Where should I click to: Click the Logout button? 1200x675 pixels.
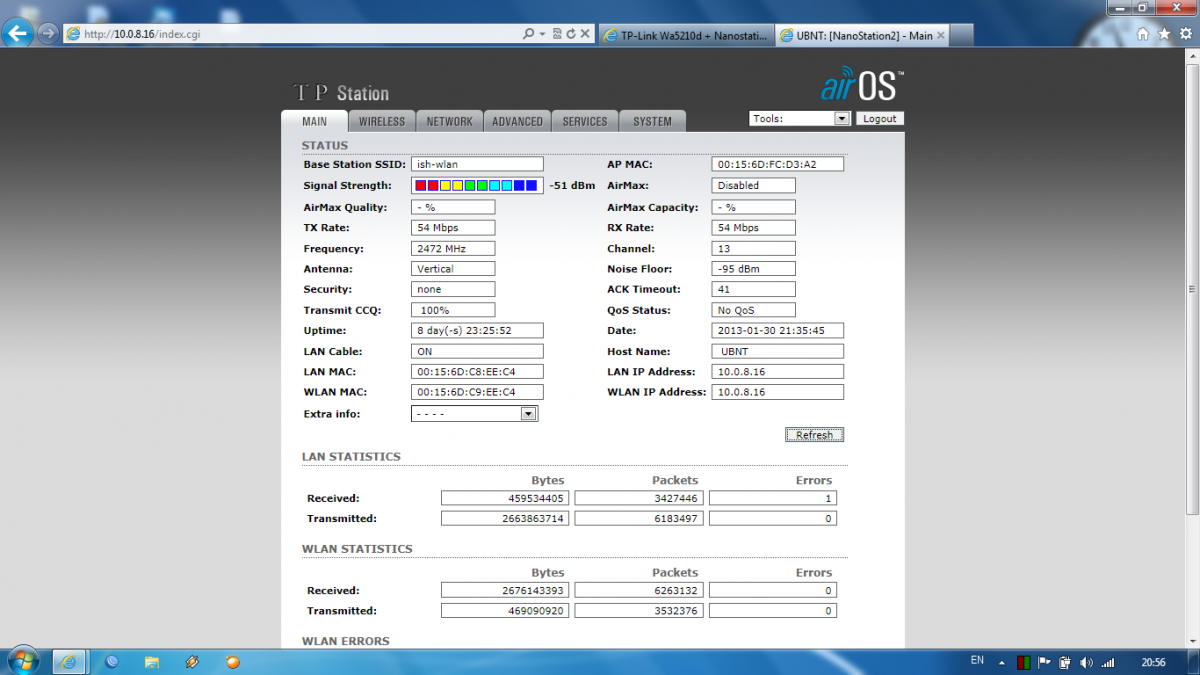(880, 119)
